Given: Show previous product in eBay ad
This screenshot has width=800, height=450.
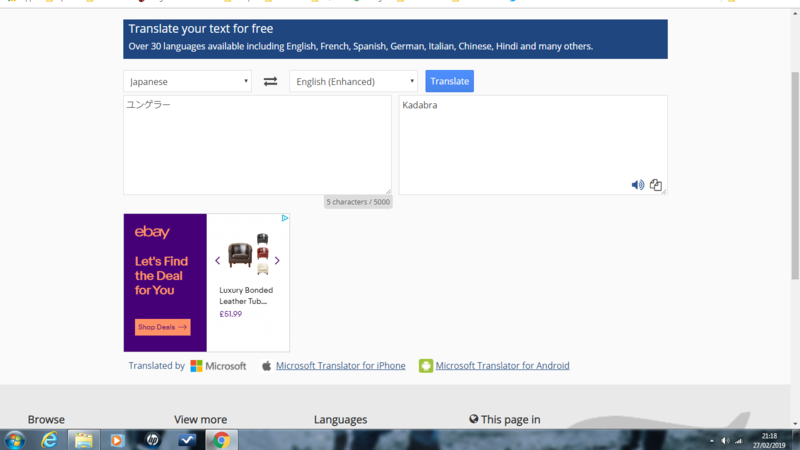Looking at the screenshot, I should 218,261.
